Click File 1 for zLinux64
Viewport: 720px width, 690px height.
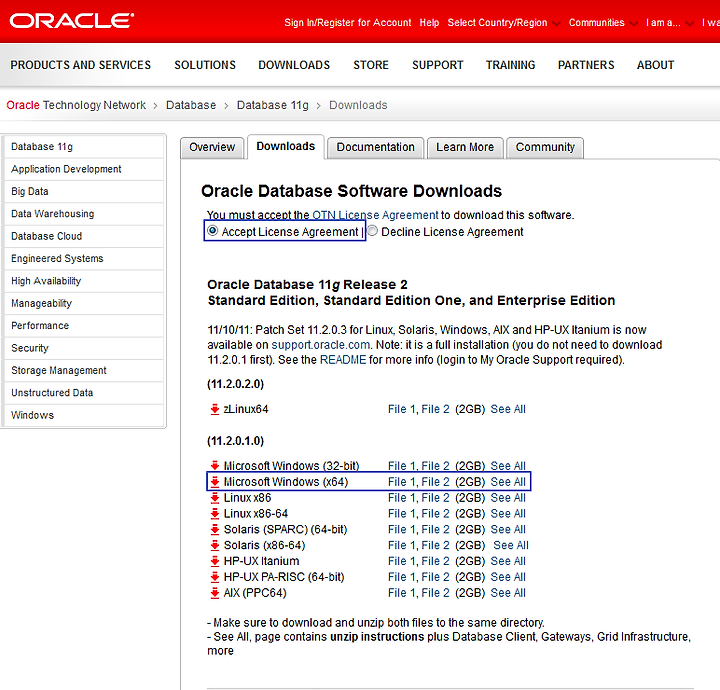pos(402,409)
